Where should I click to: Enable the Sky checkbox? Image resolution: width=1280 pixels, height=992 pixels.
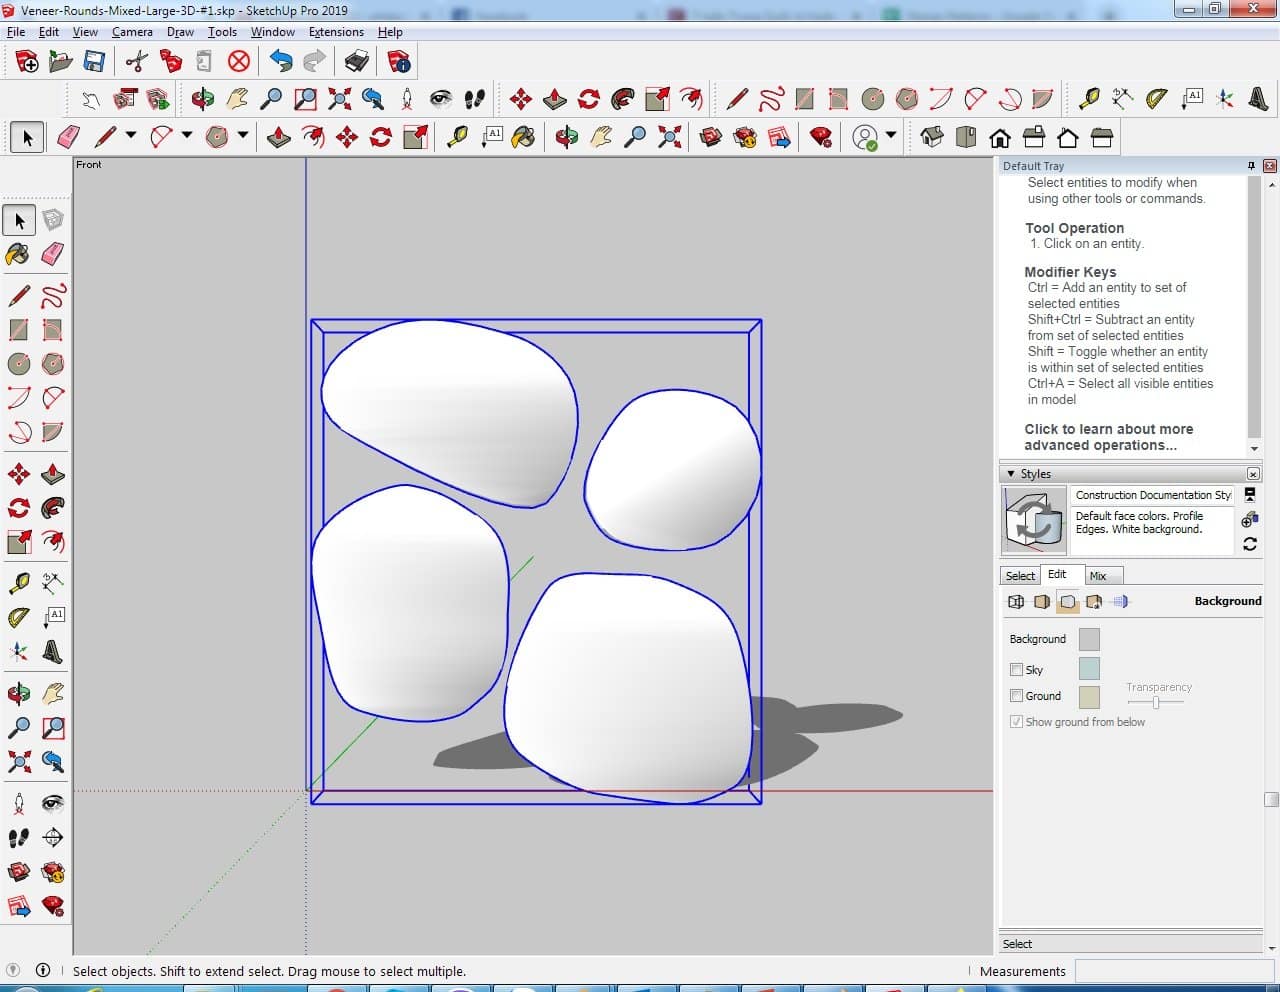tap(1016, 670)
